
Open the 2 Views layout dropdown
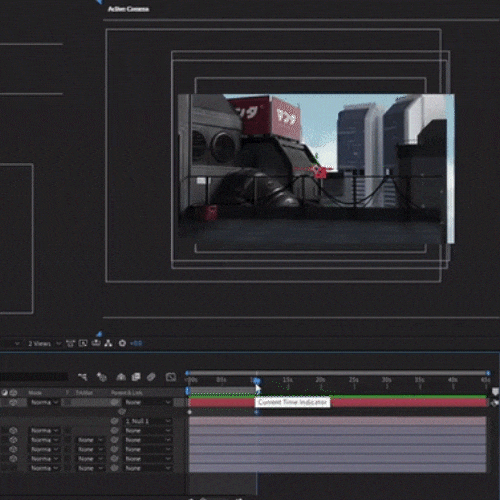click(x=44, y=343)
